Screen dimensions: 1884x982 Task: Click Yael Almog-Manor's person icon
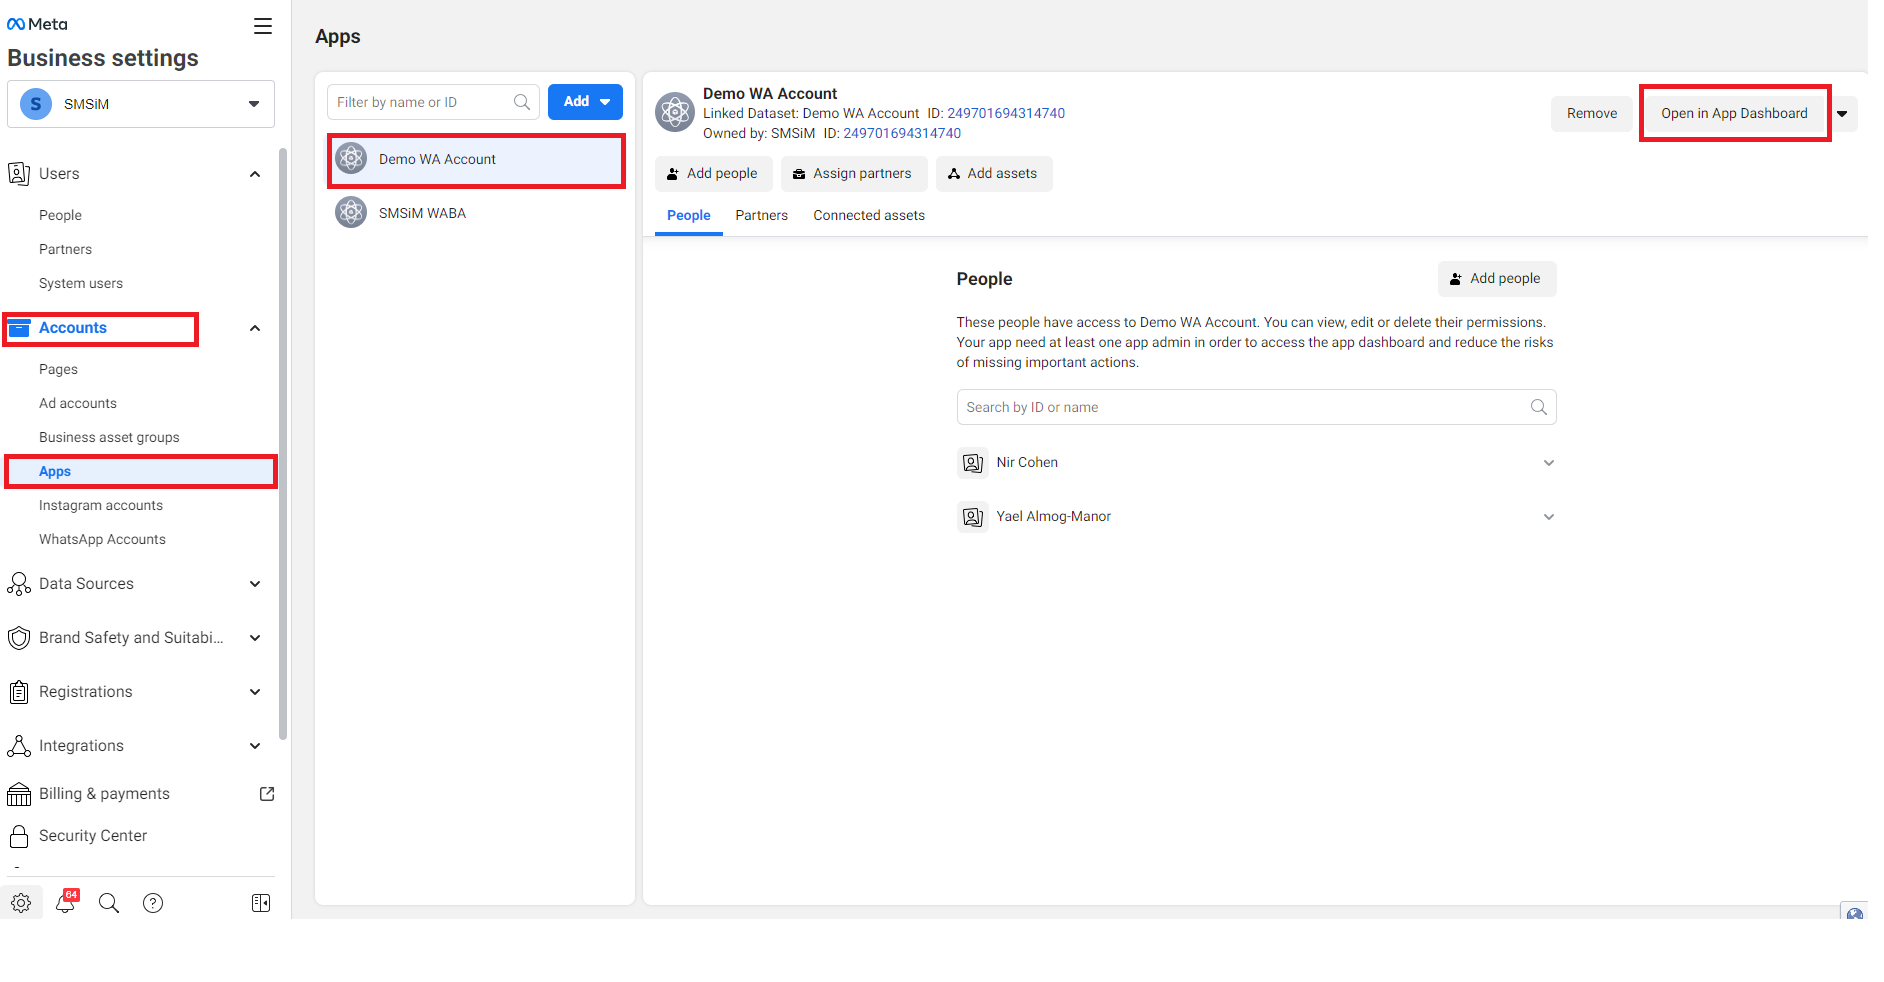coord(972,517)
